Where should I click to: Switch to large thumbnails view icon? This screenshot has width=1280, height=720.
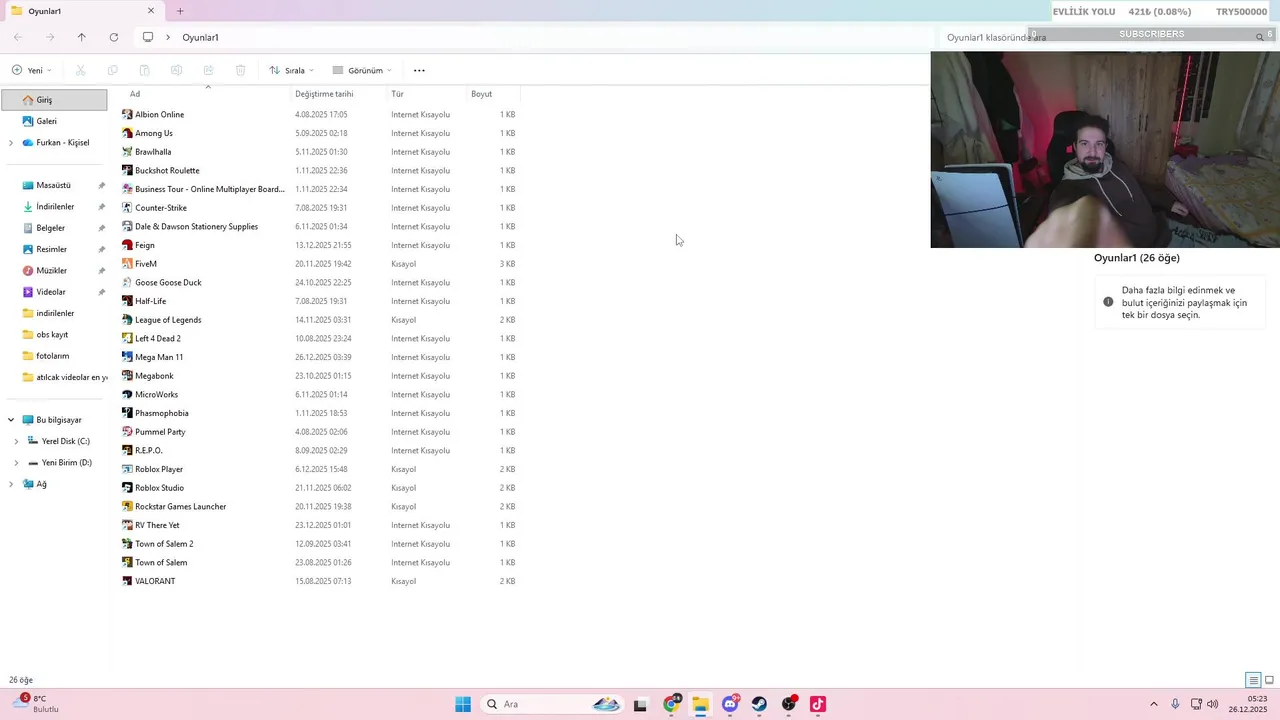click(x=1270, y=680)
